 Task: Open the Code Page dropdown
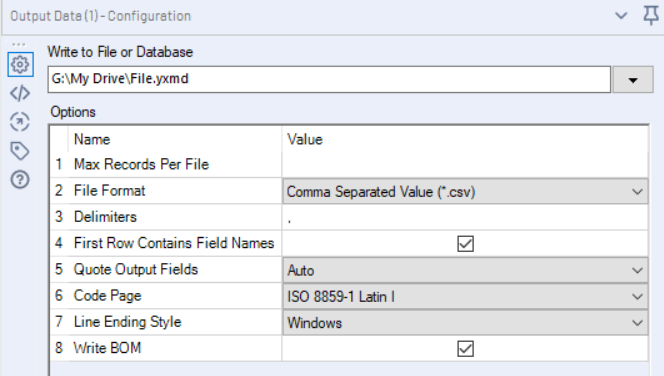click(465, 296)
